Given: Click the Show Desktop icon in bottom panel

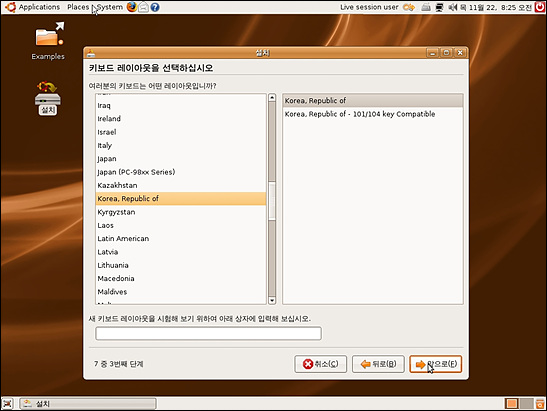Looking at the screenshot, I should point(8,404).
